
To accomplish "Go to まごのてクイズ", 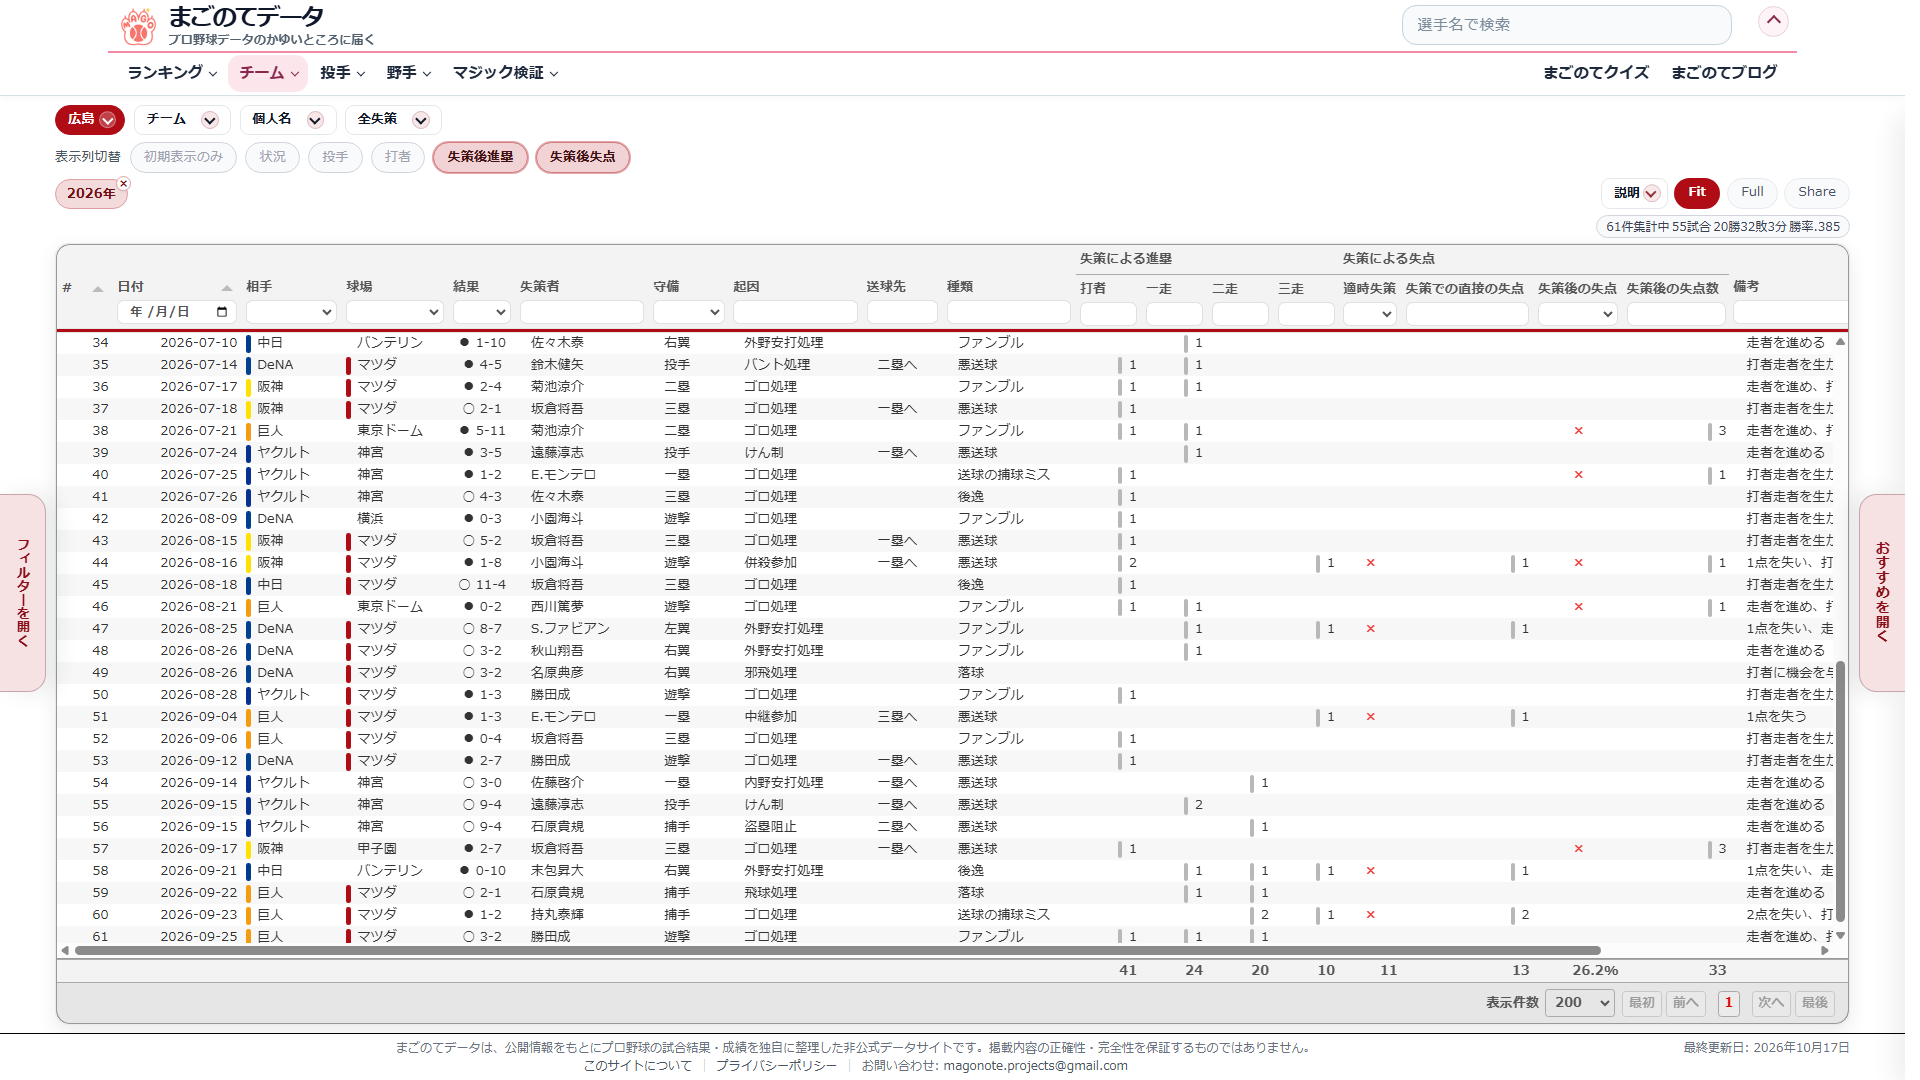I will (x=1595, y=73).
